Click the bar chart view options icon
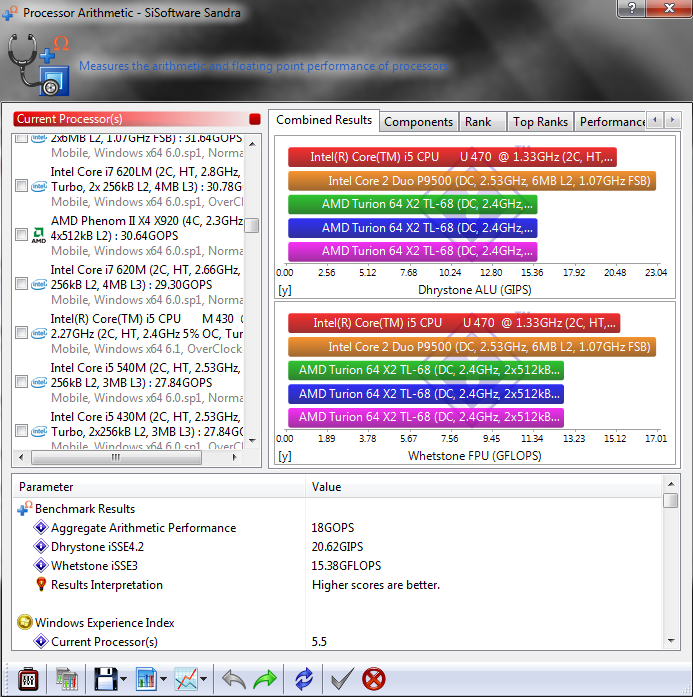 (146, 679)
